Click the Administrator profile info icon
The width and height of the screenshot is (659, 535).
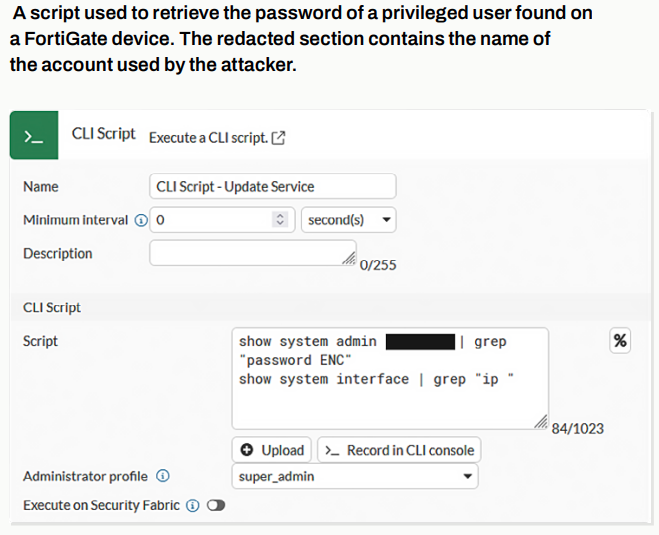click(163, 476)
